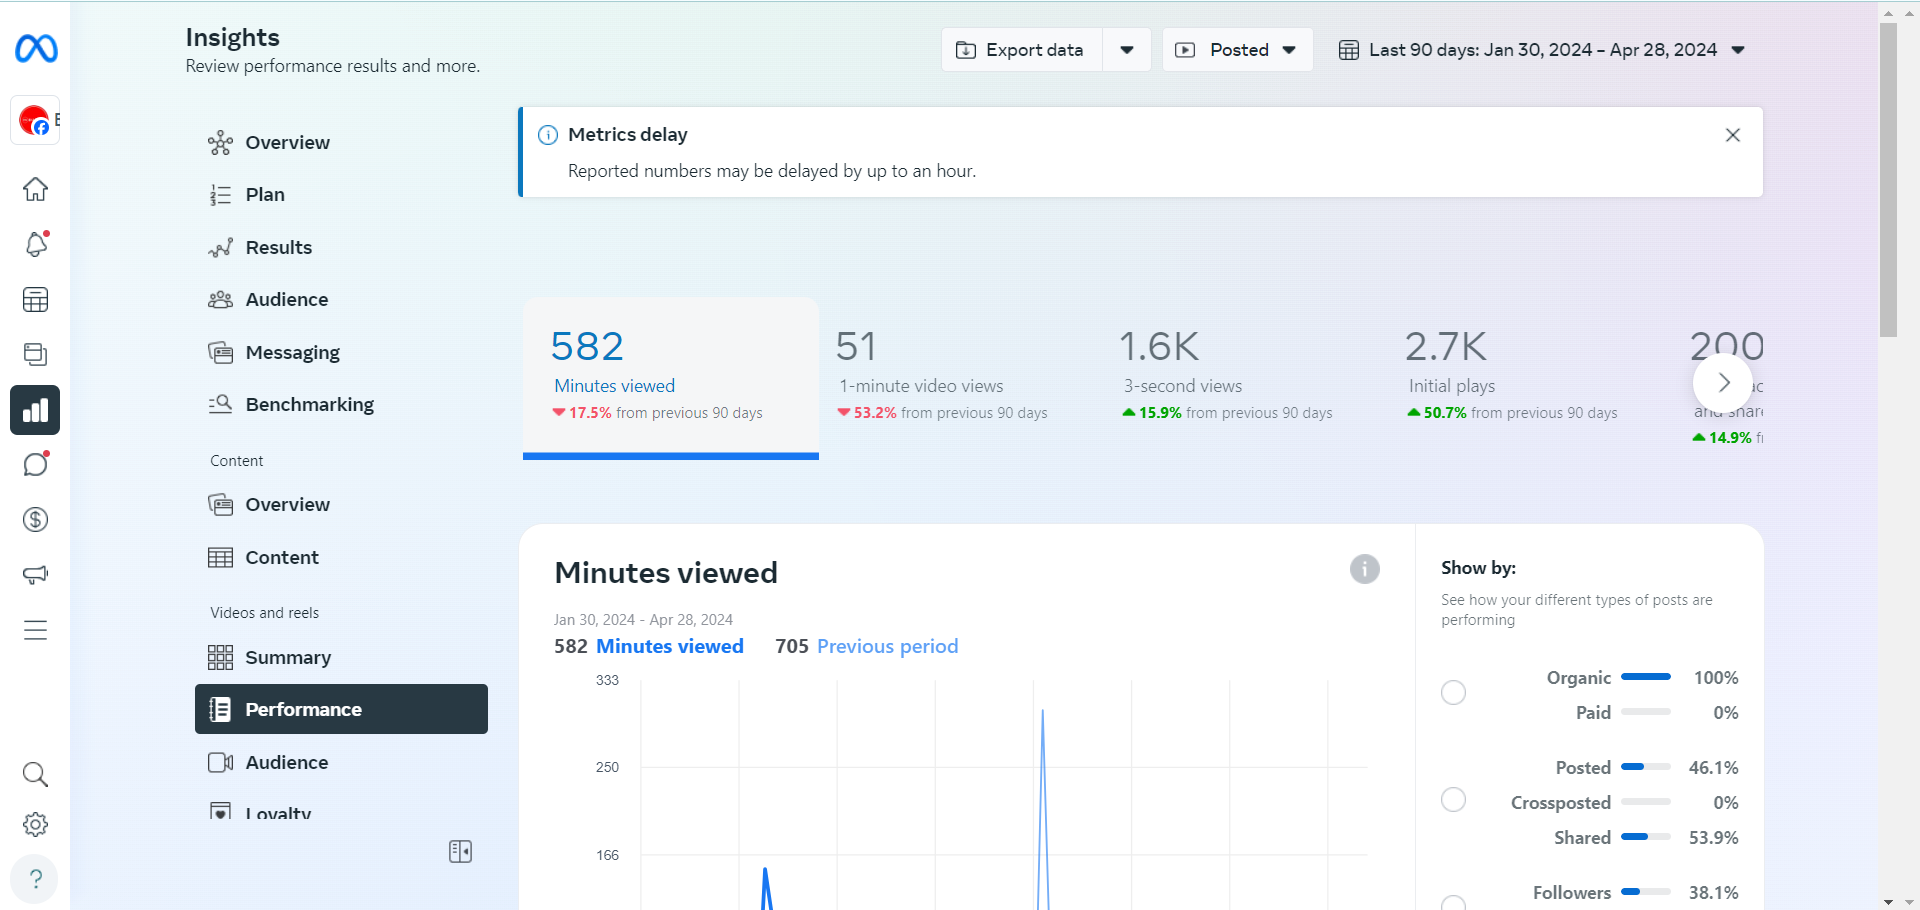This screenshot has height=910, width=1920.
Task: Expand the Export data dropdown arrow
Action: 1127,50
